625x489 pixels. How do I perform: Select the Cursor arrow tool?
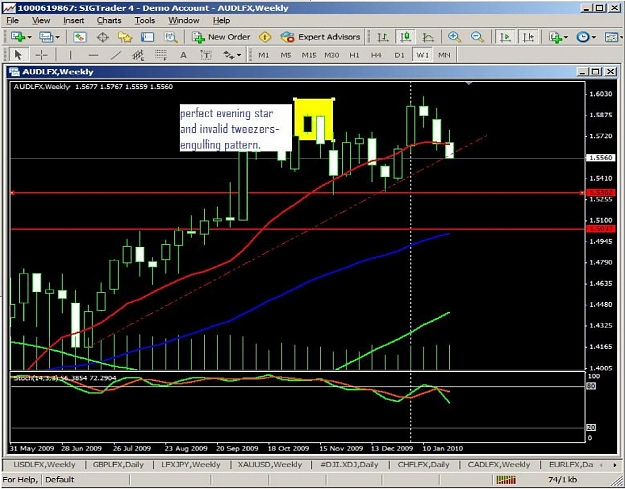18,55
